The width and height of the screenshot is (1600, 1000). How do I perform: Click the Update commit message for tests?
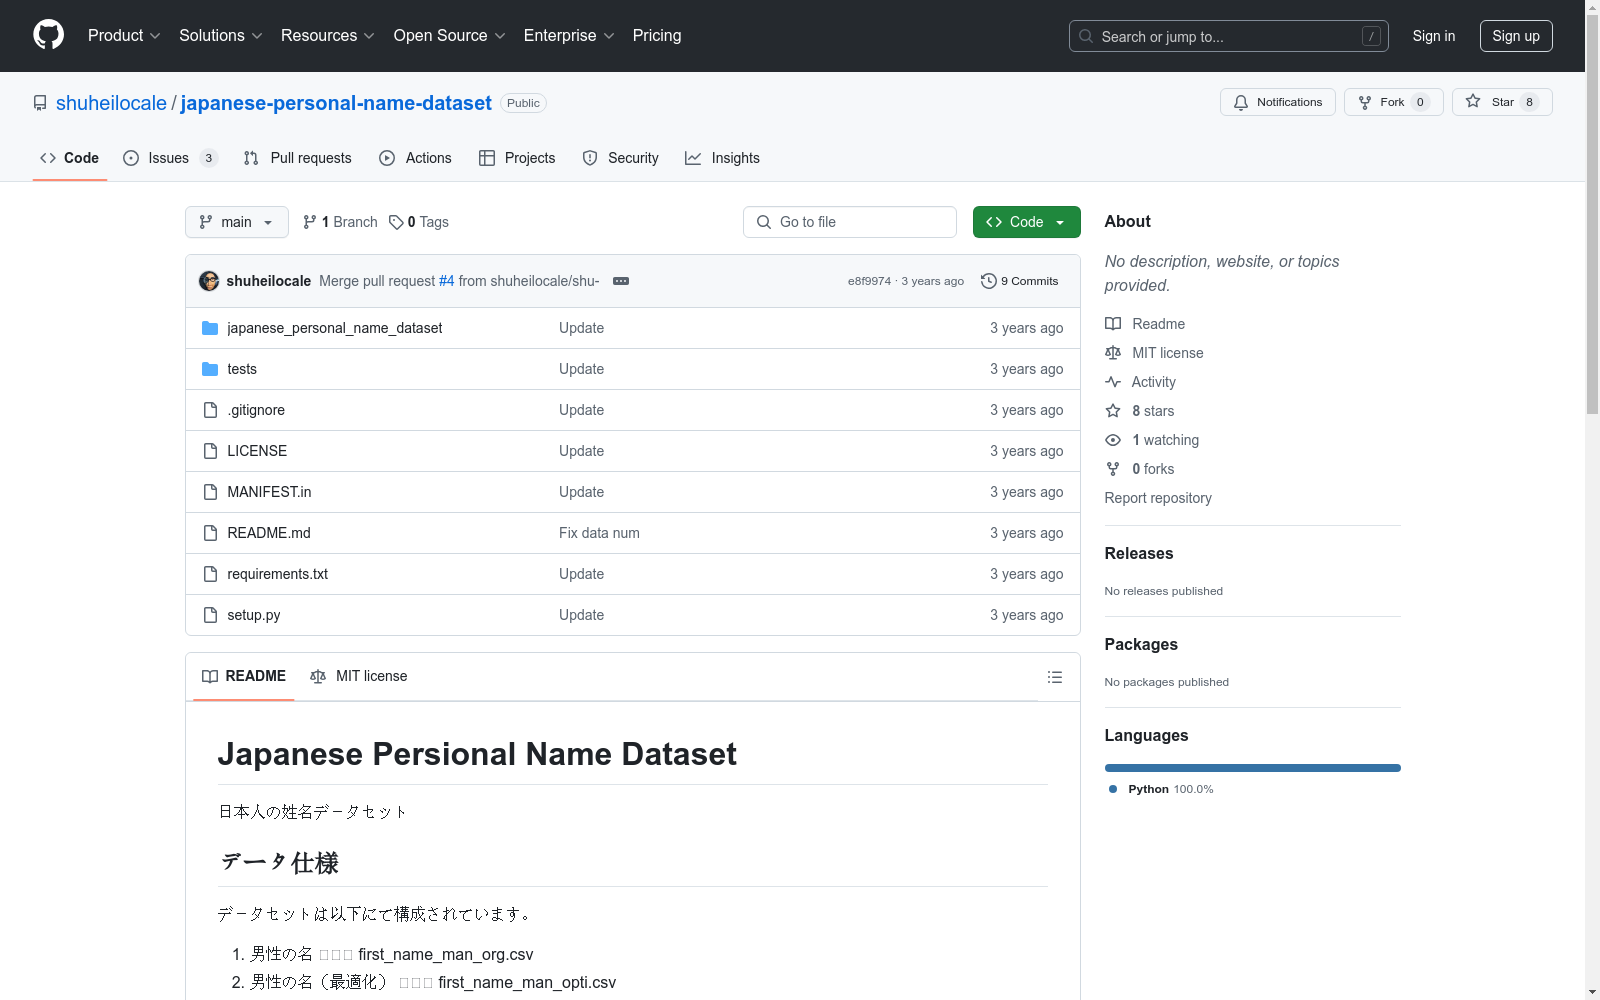tap(581, 369)
